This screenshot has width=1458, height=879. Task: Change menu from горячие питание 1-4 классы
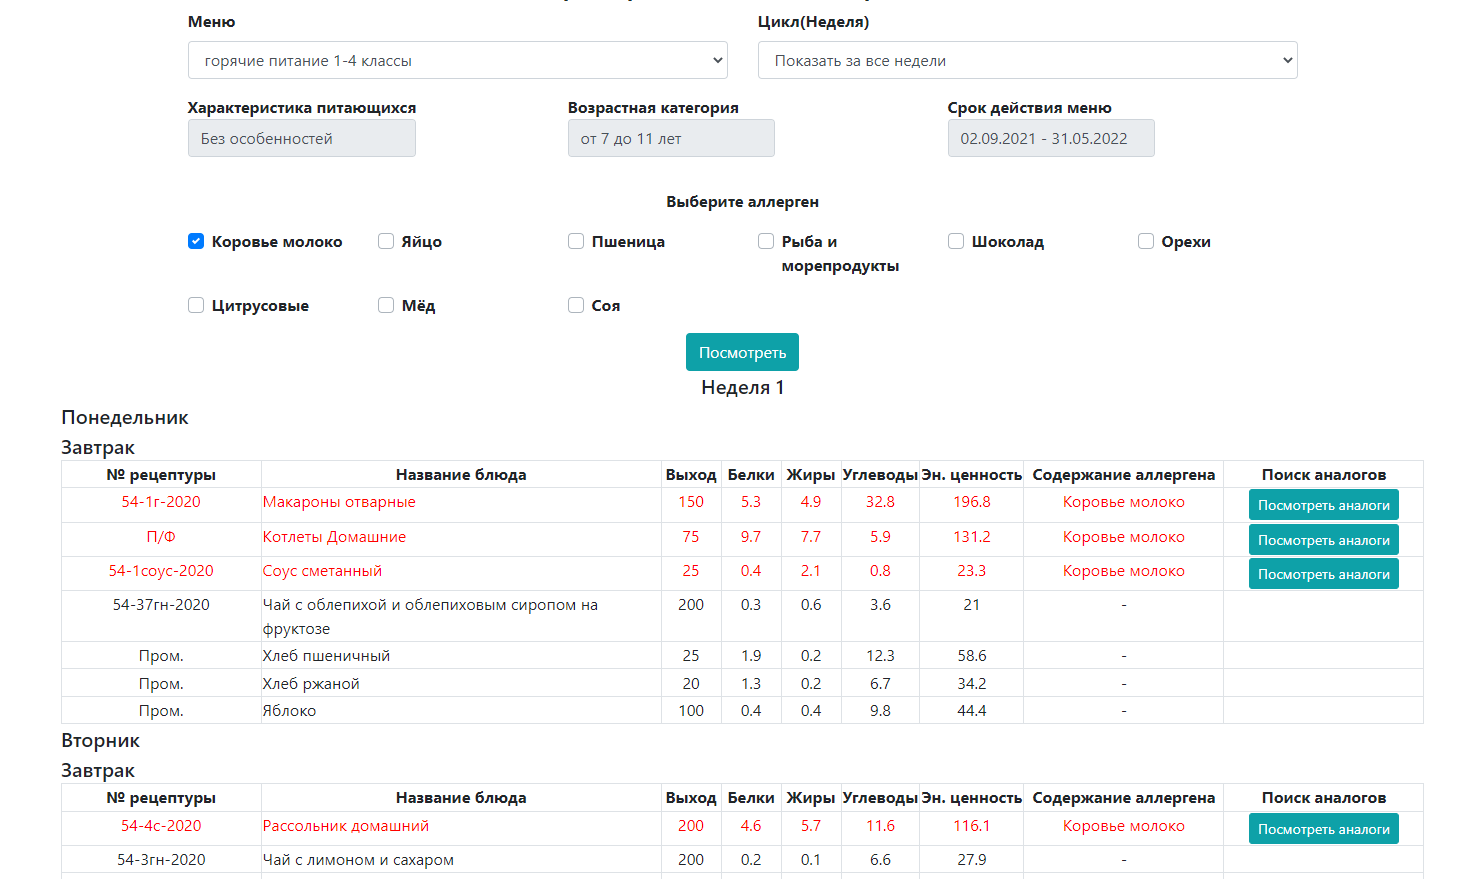click(457, 60)
